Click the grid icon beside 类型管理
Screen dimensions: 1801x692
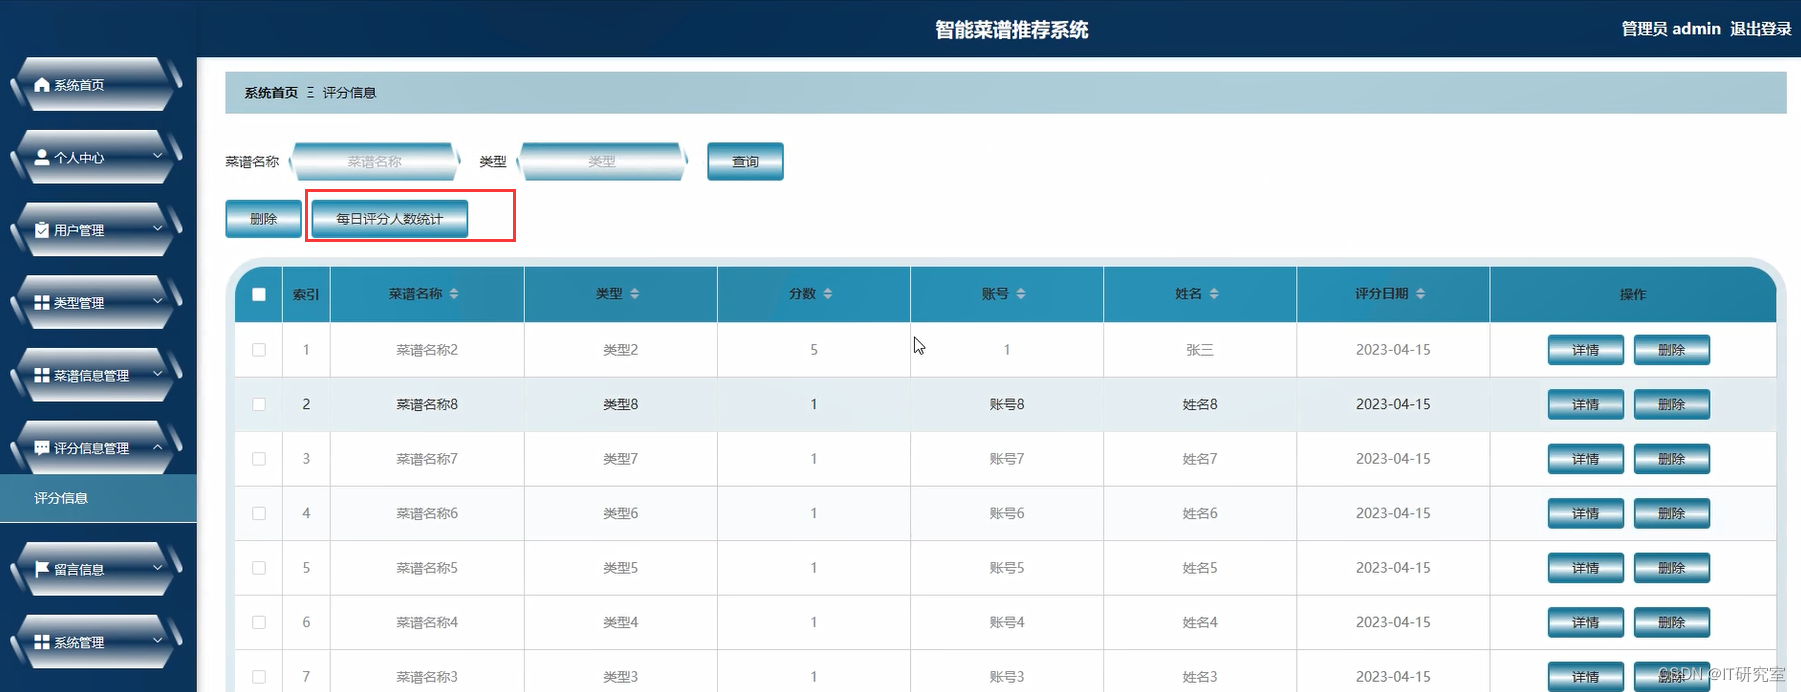click(x=42, y=302)
